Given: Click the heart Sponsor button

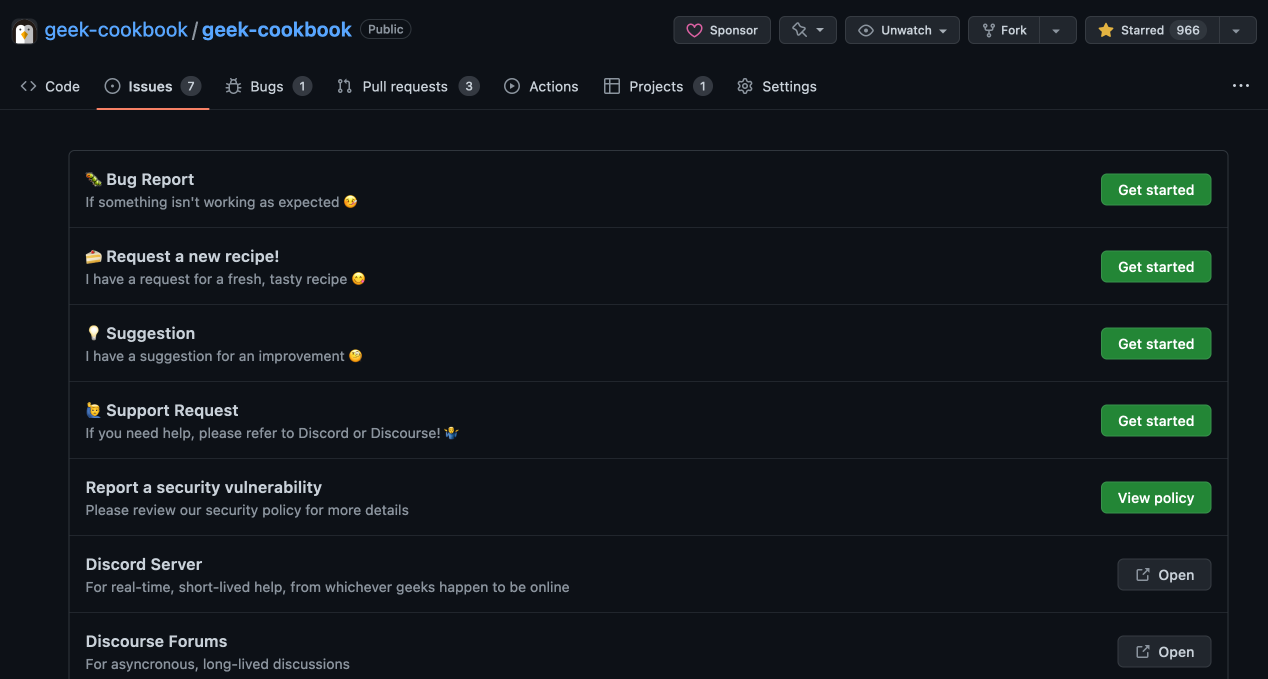Looking at the screenshot, I should (722, 30).
